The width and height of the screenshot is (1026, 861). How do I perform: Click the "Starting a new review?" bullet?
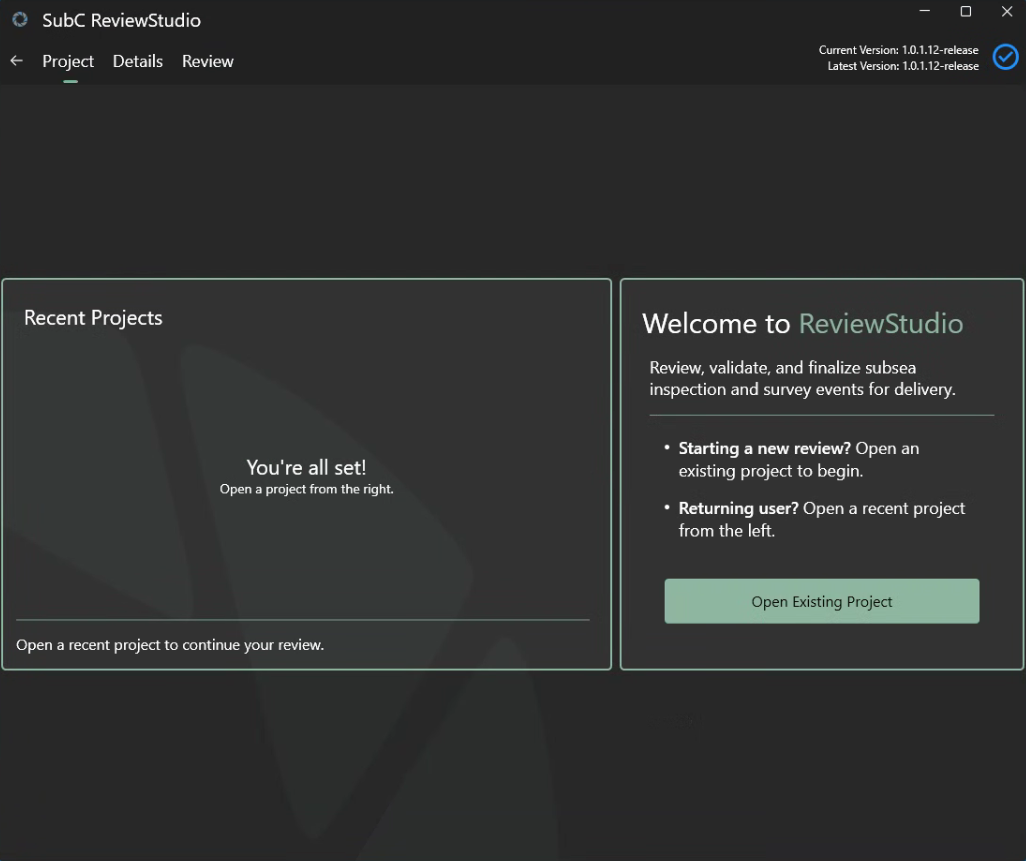coord(798,459)
